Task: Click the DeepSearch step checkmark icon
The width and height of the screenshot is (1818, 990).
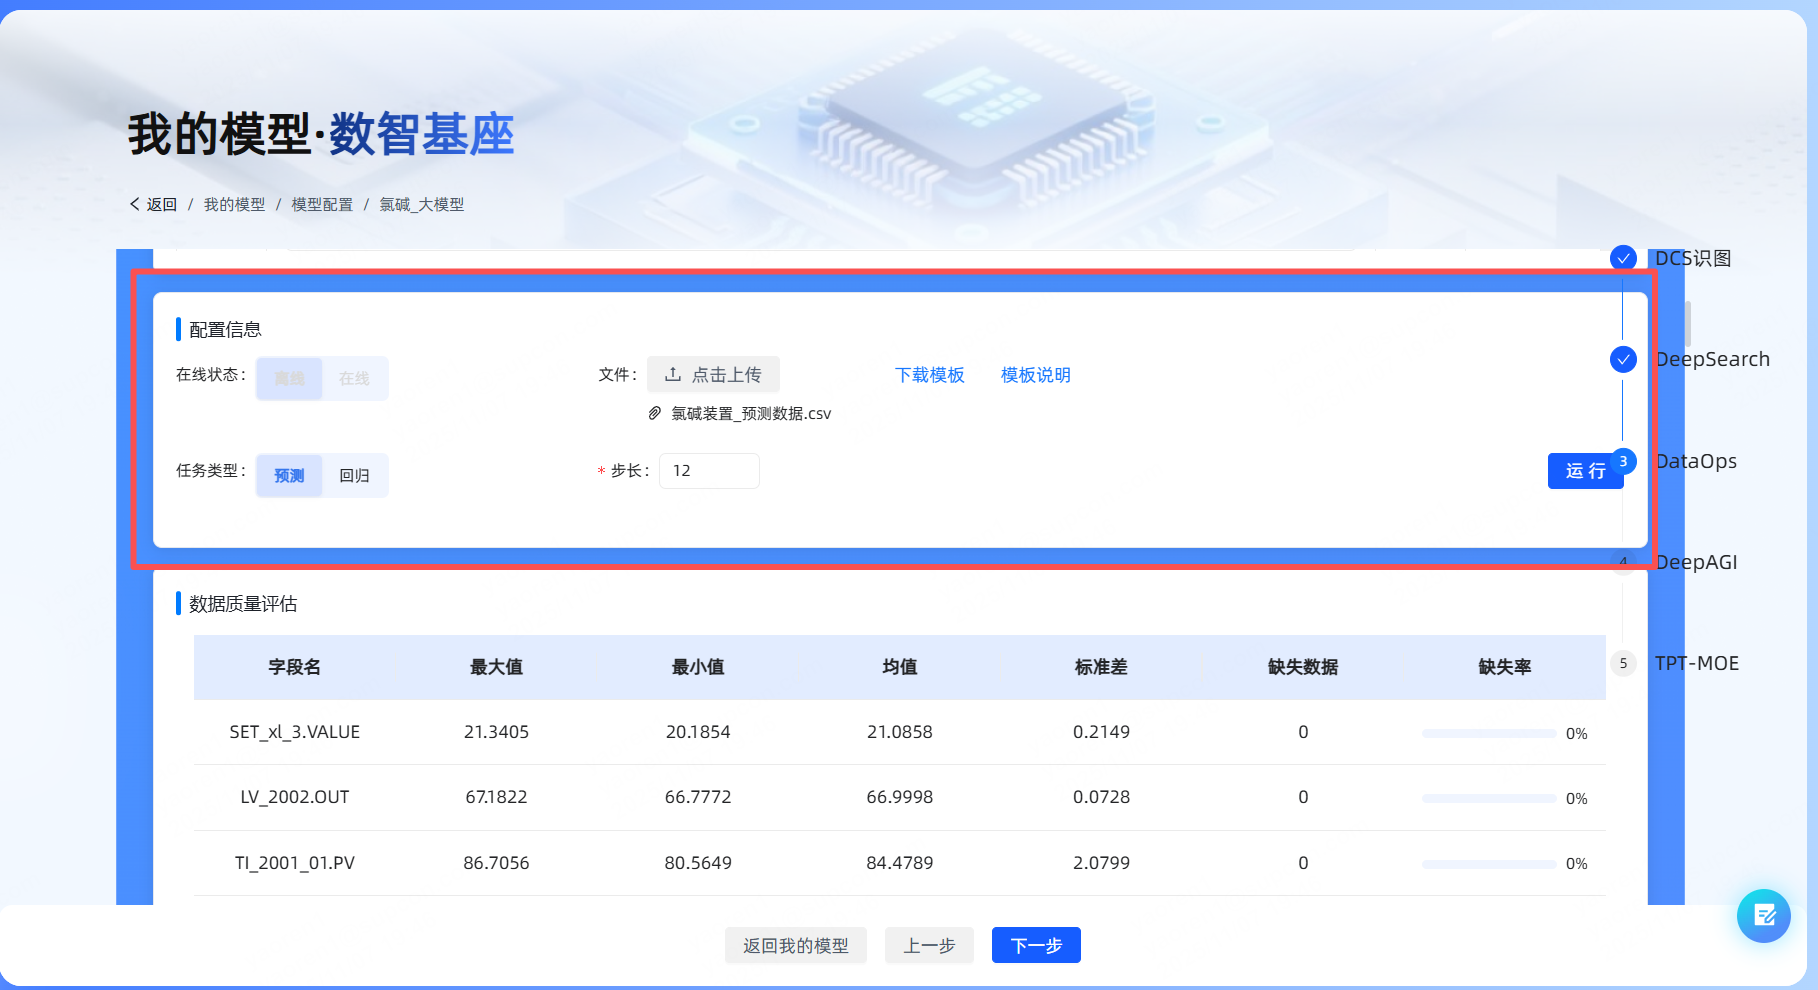Action: coord(1623,359)
